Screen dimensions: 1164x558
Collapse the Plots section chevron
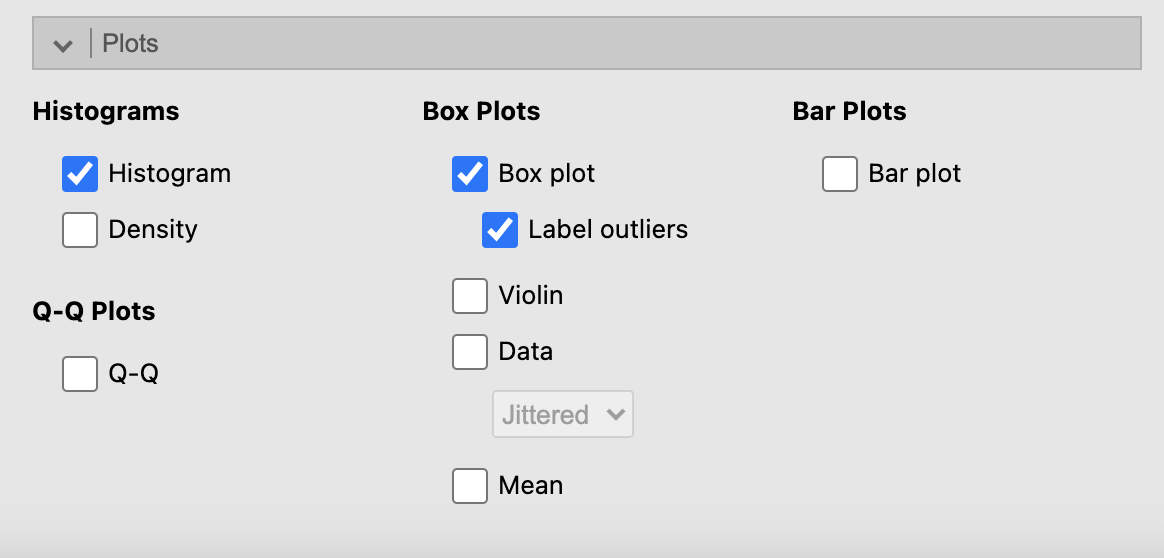[63, 45]
